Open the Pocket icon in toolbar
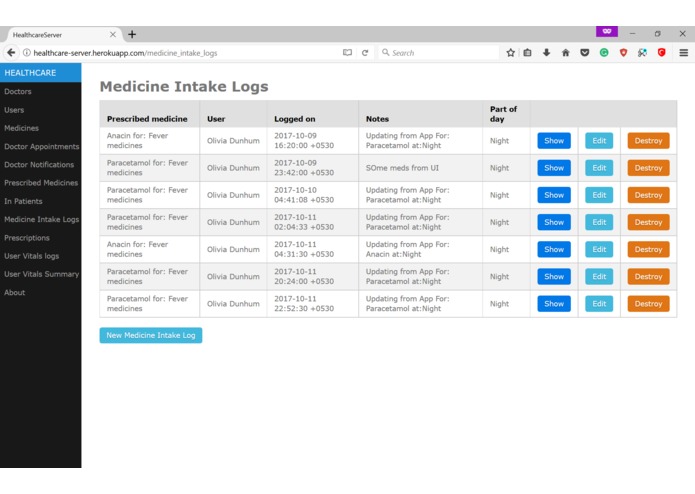Viewport: 695px width, 494px height. pyautogui.click(x=585, y=53)
